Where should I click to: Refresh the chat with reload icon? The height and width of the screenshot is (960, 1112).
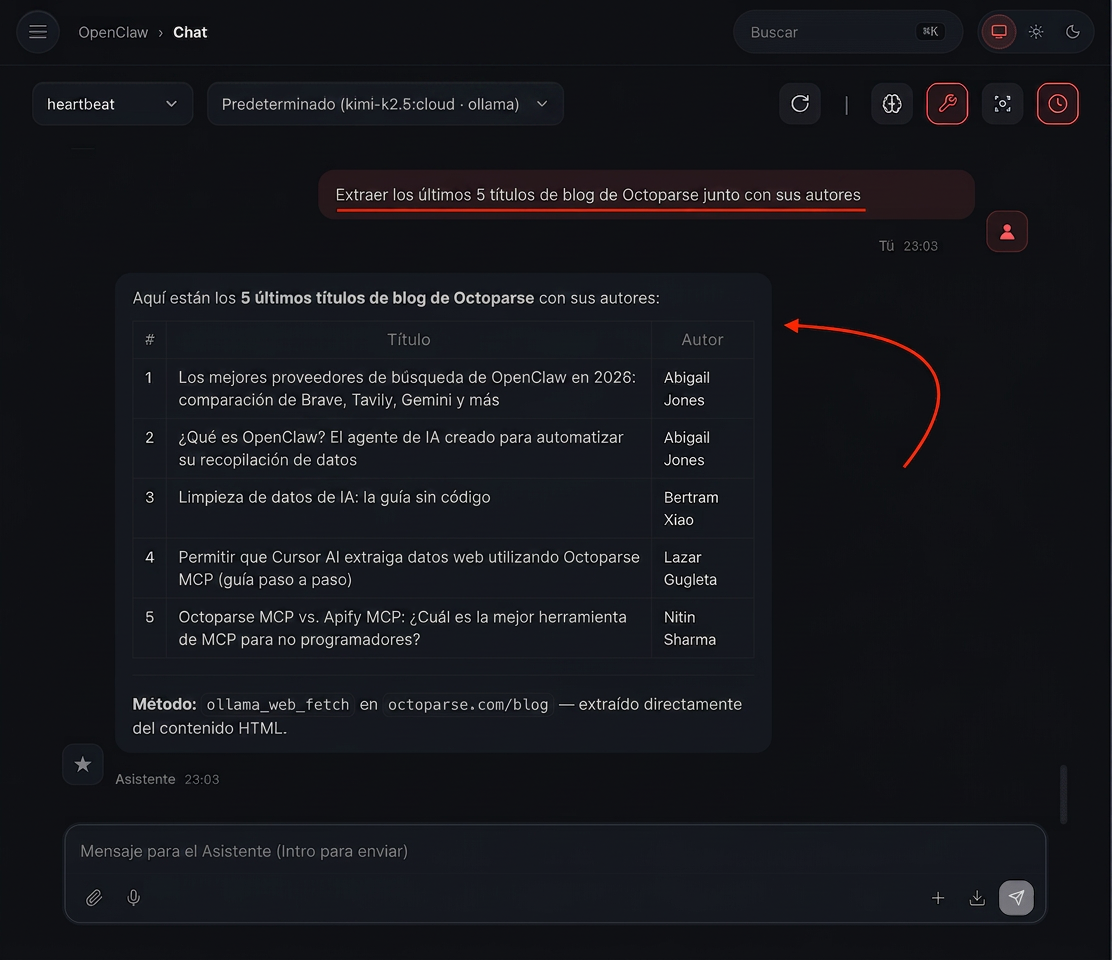click(x=800, y=104)
